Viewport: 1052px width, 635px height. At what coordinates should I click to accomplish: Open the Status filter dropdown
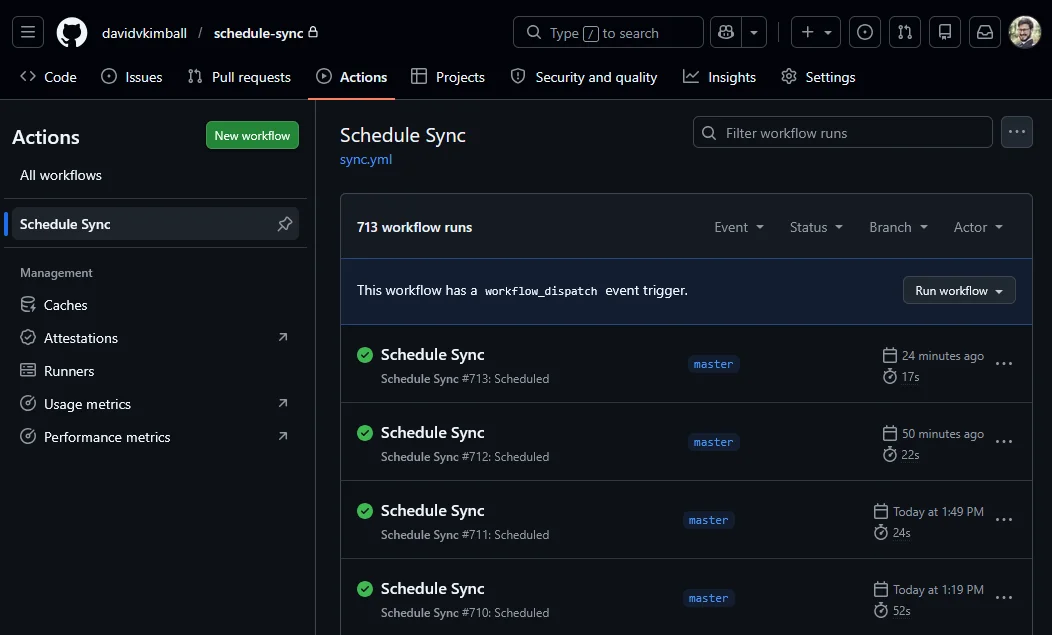tap(815, 227)
